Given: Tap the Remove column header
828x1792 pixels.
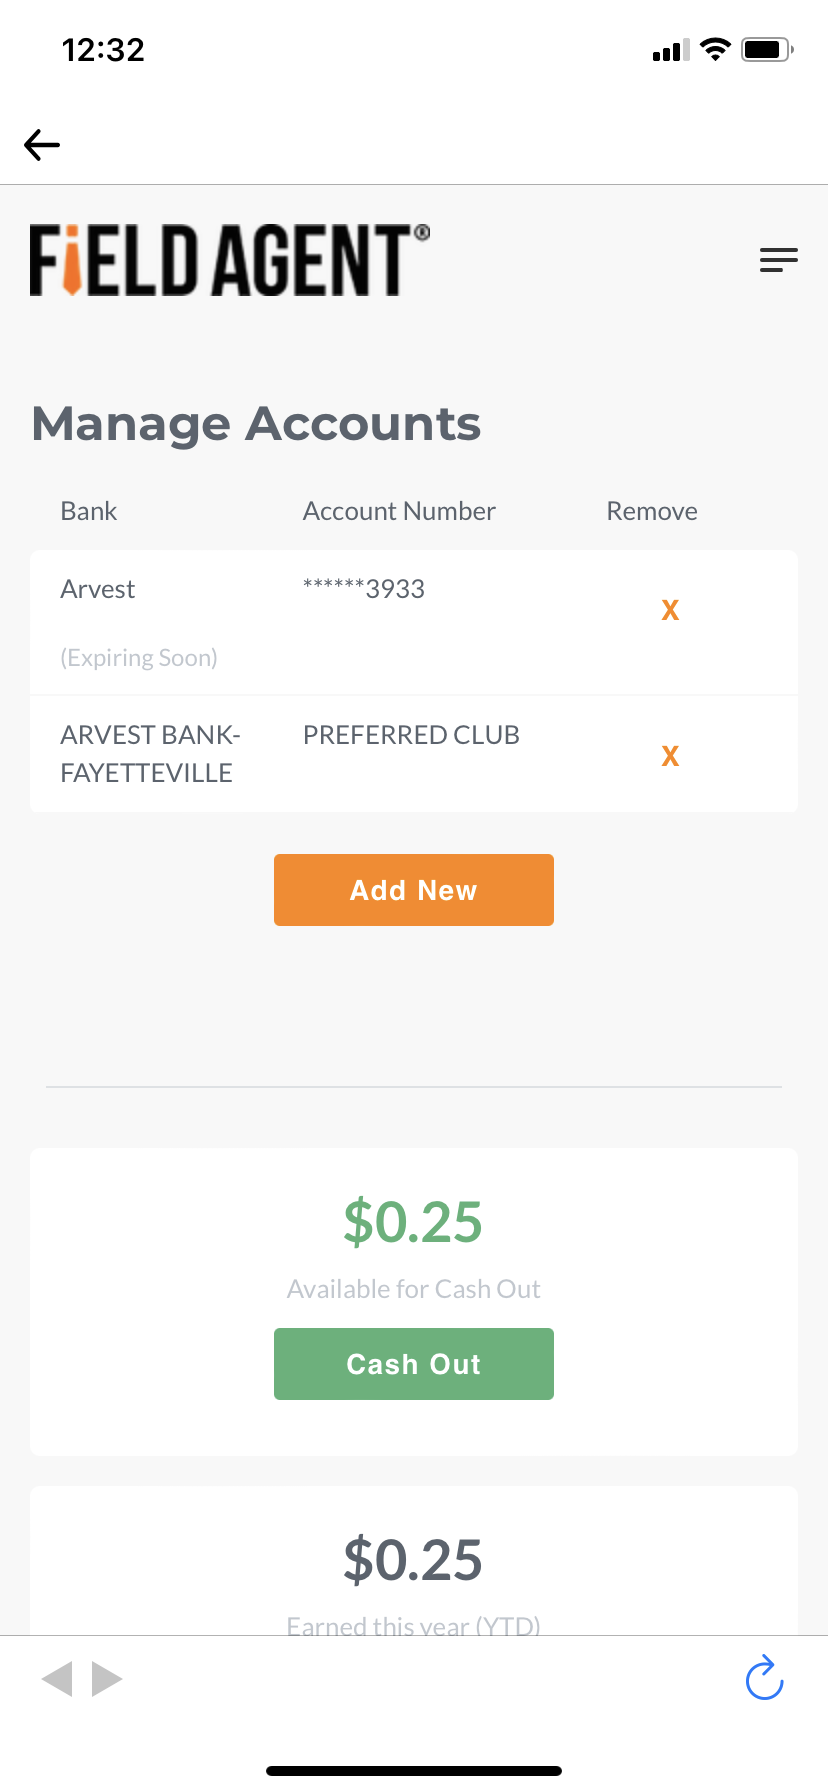Looking at the screenshot, I should 652,511.
